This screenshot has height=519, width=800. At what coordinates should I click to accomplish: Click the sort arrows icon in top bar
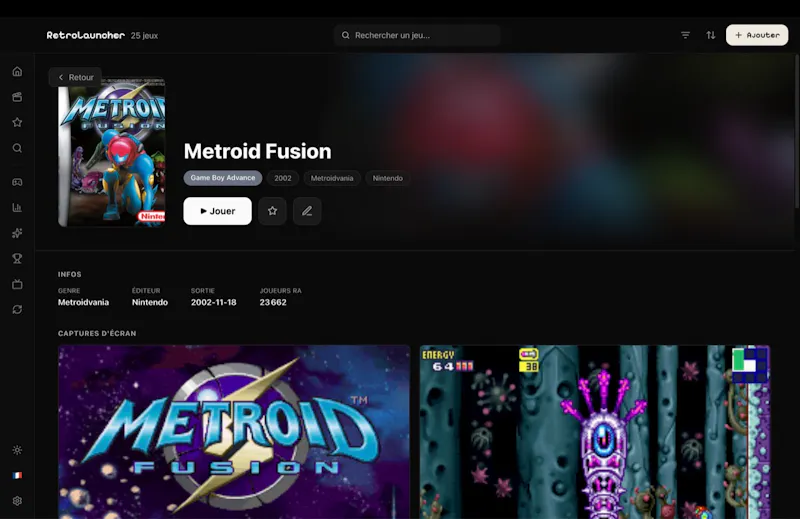pyautogui.click(x=711, y=35)
